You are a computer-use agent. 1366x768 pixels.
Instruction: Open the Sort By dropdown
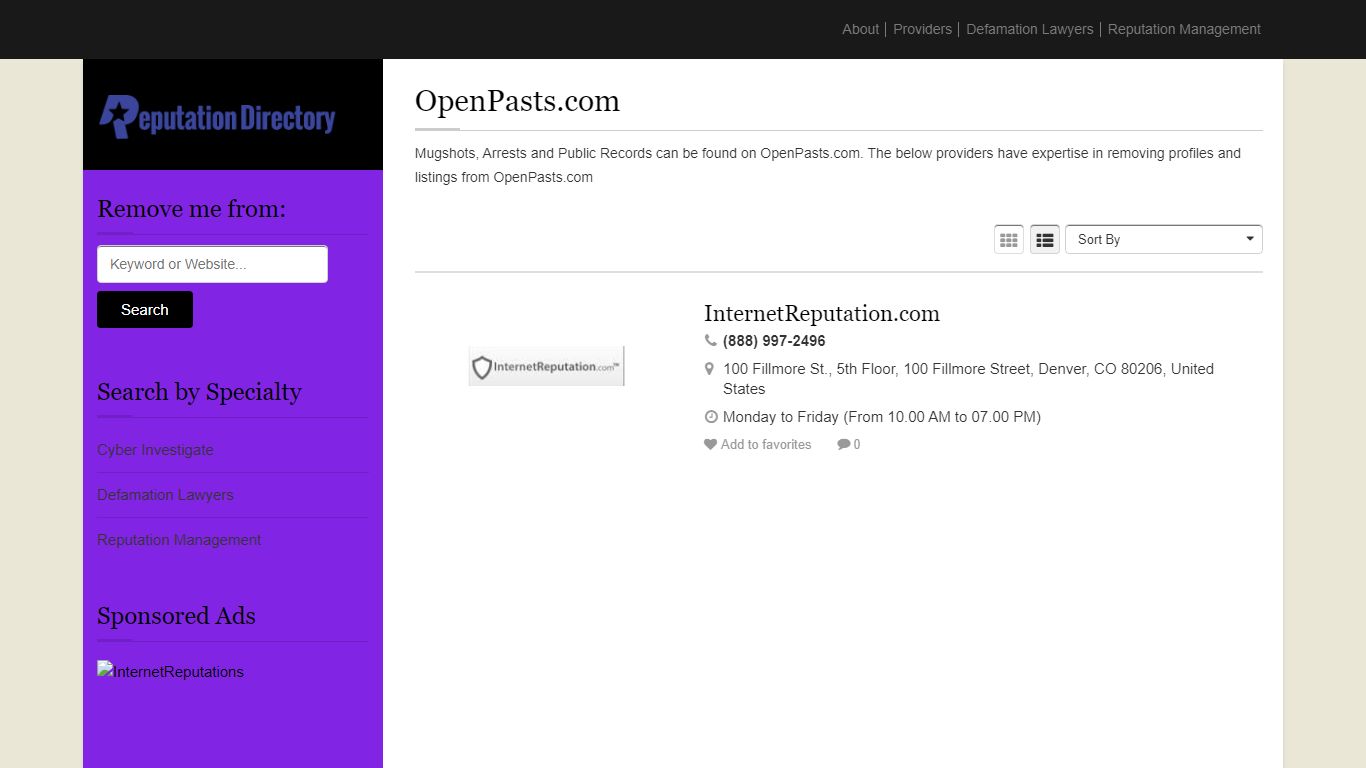pos(1164,240)
